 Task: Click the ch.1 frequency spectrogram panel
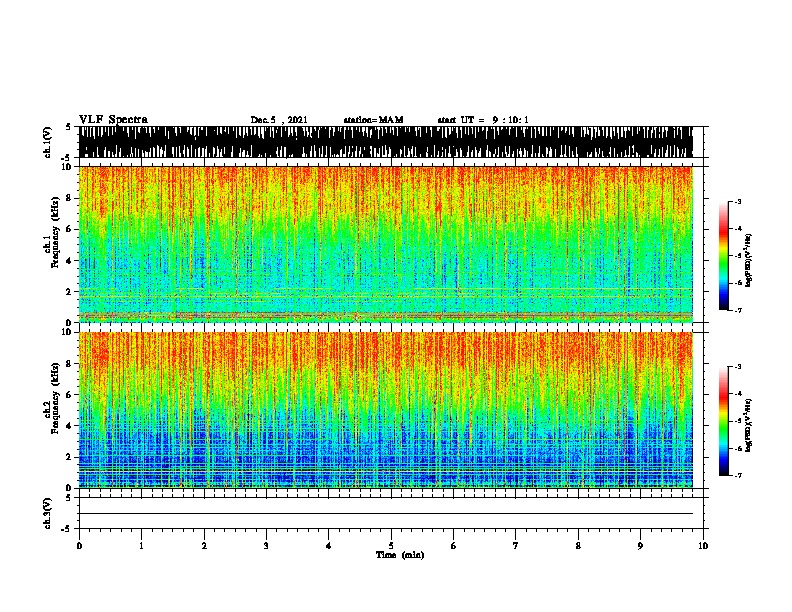(386, 244)
